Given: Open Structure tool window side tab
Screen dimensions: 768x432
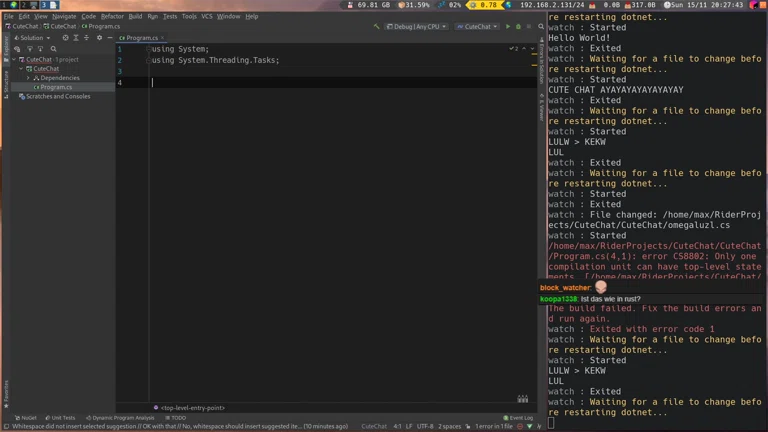Looking at the screenshot, I should tap(6, 84).
